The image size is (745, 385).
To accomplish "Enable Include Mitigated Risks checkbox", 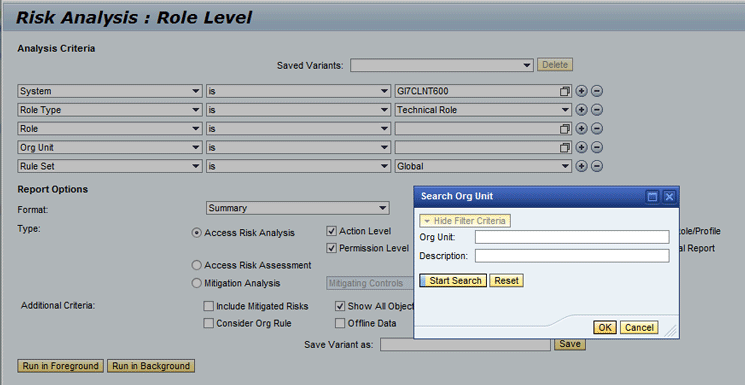I will click(x=209, y=306).
